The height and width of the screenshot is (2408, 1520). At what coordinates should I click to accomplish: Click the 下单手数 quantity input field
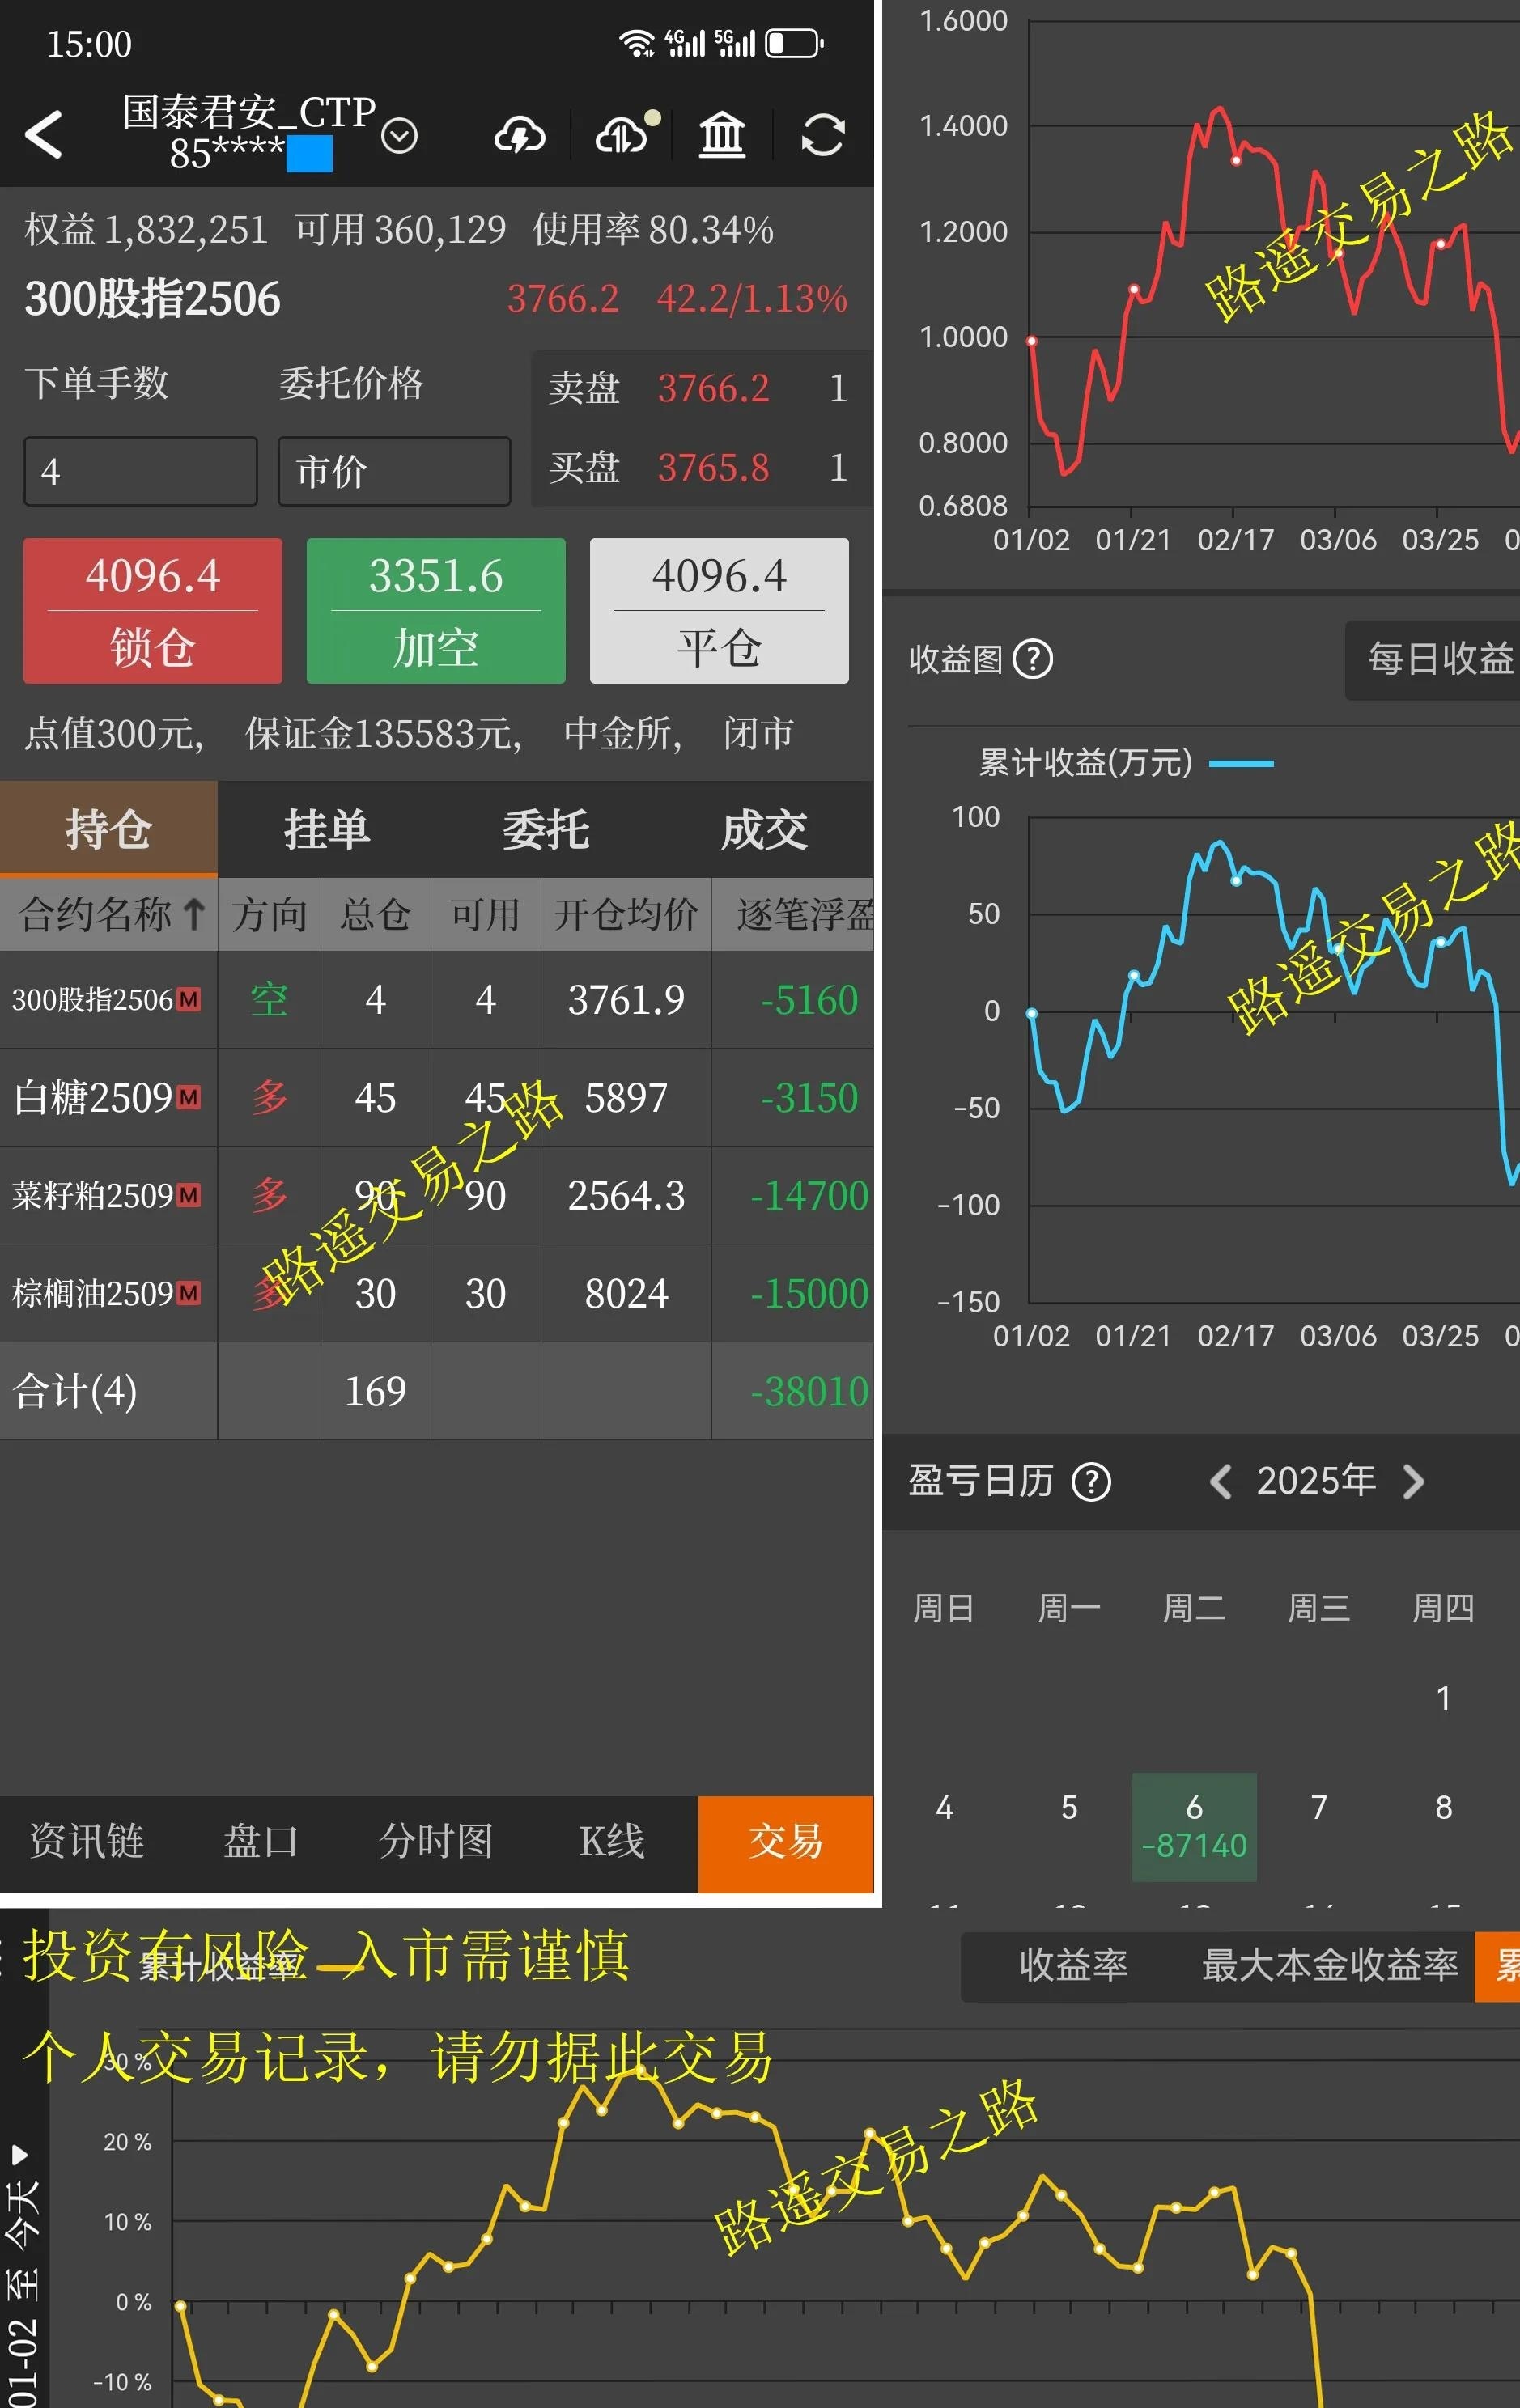[140, 470]
